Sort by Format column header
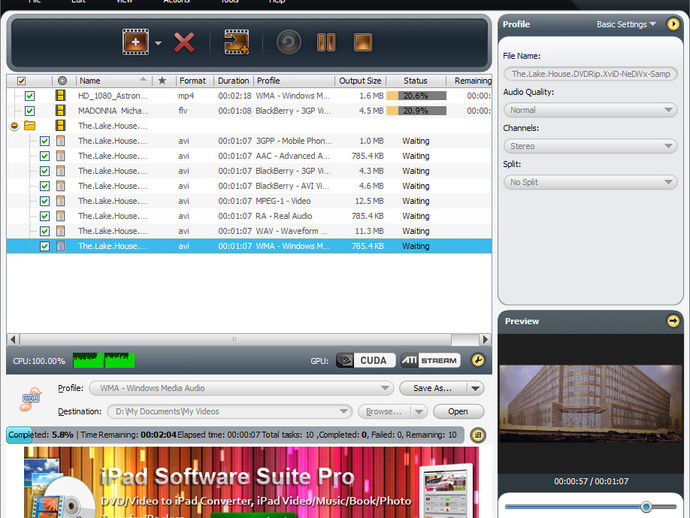The height and width of the screenshot is (518, 690). pos(193,81)
